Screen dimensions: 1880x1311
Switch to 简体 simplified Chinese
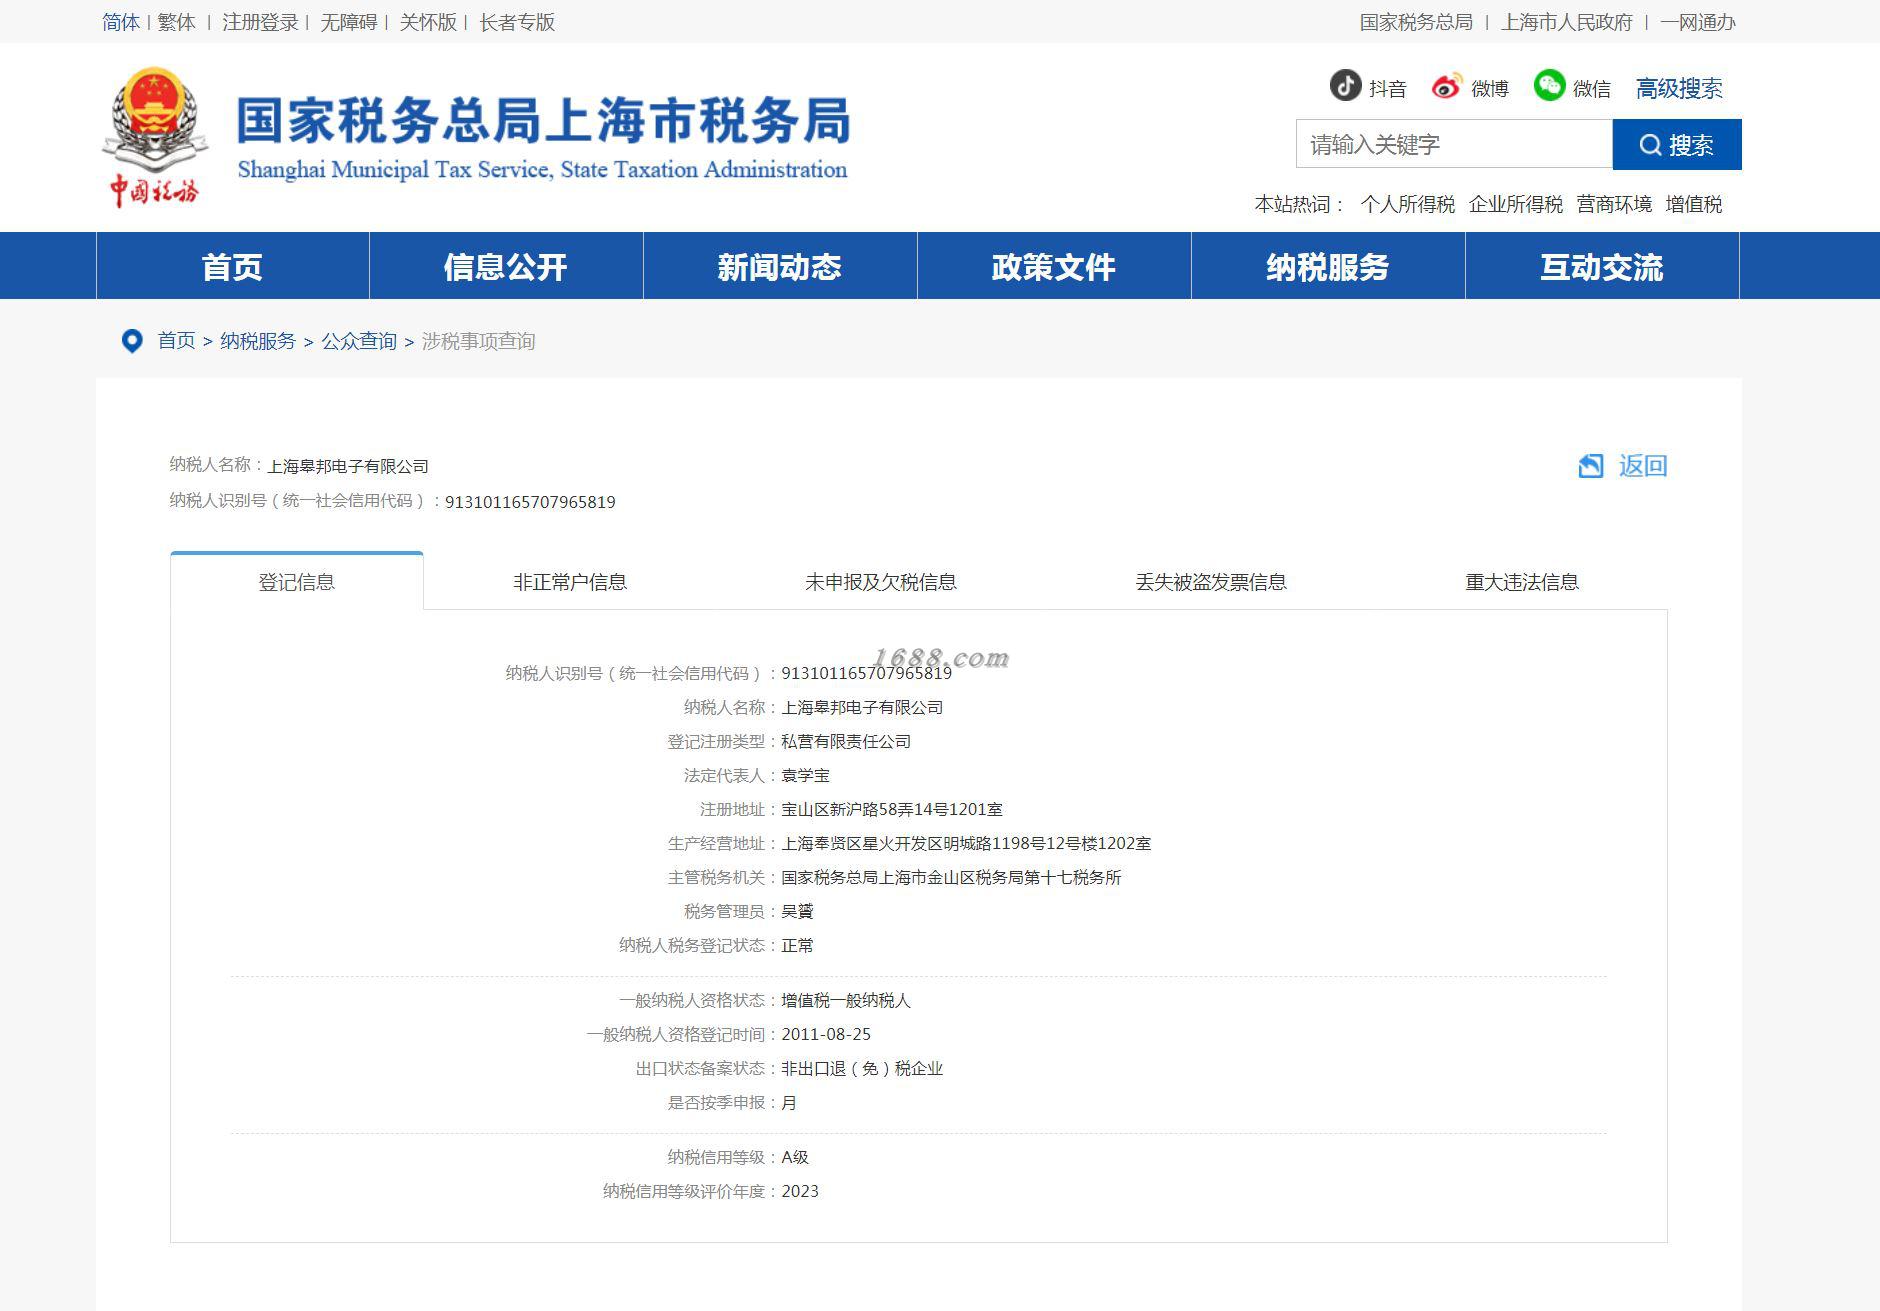click(121, 22)
